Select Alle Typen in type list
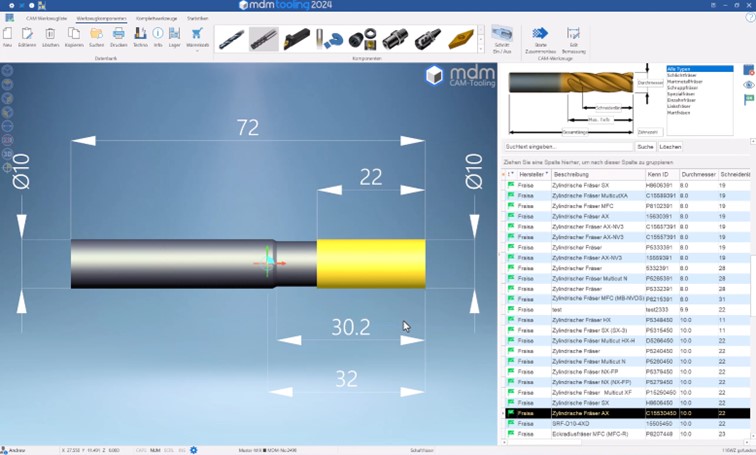 pos(700,69)
